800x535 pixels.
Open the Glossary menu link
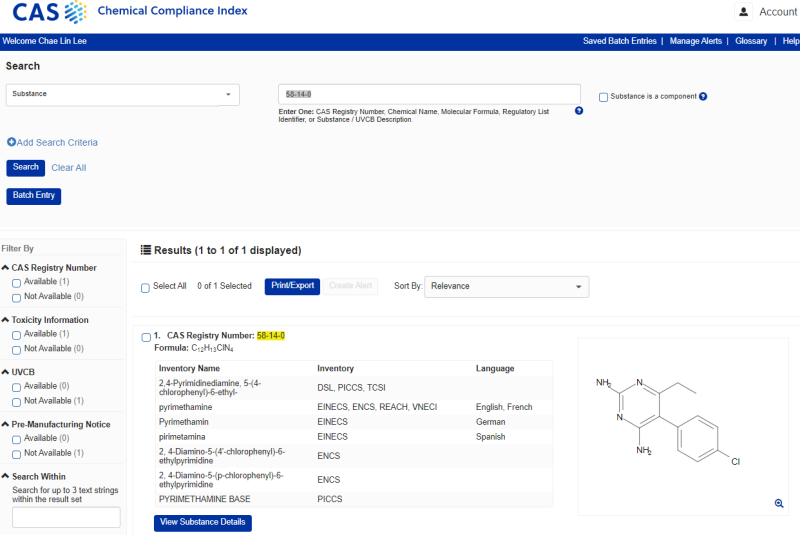point(751,41)
